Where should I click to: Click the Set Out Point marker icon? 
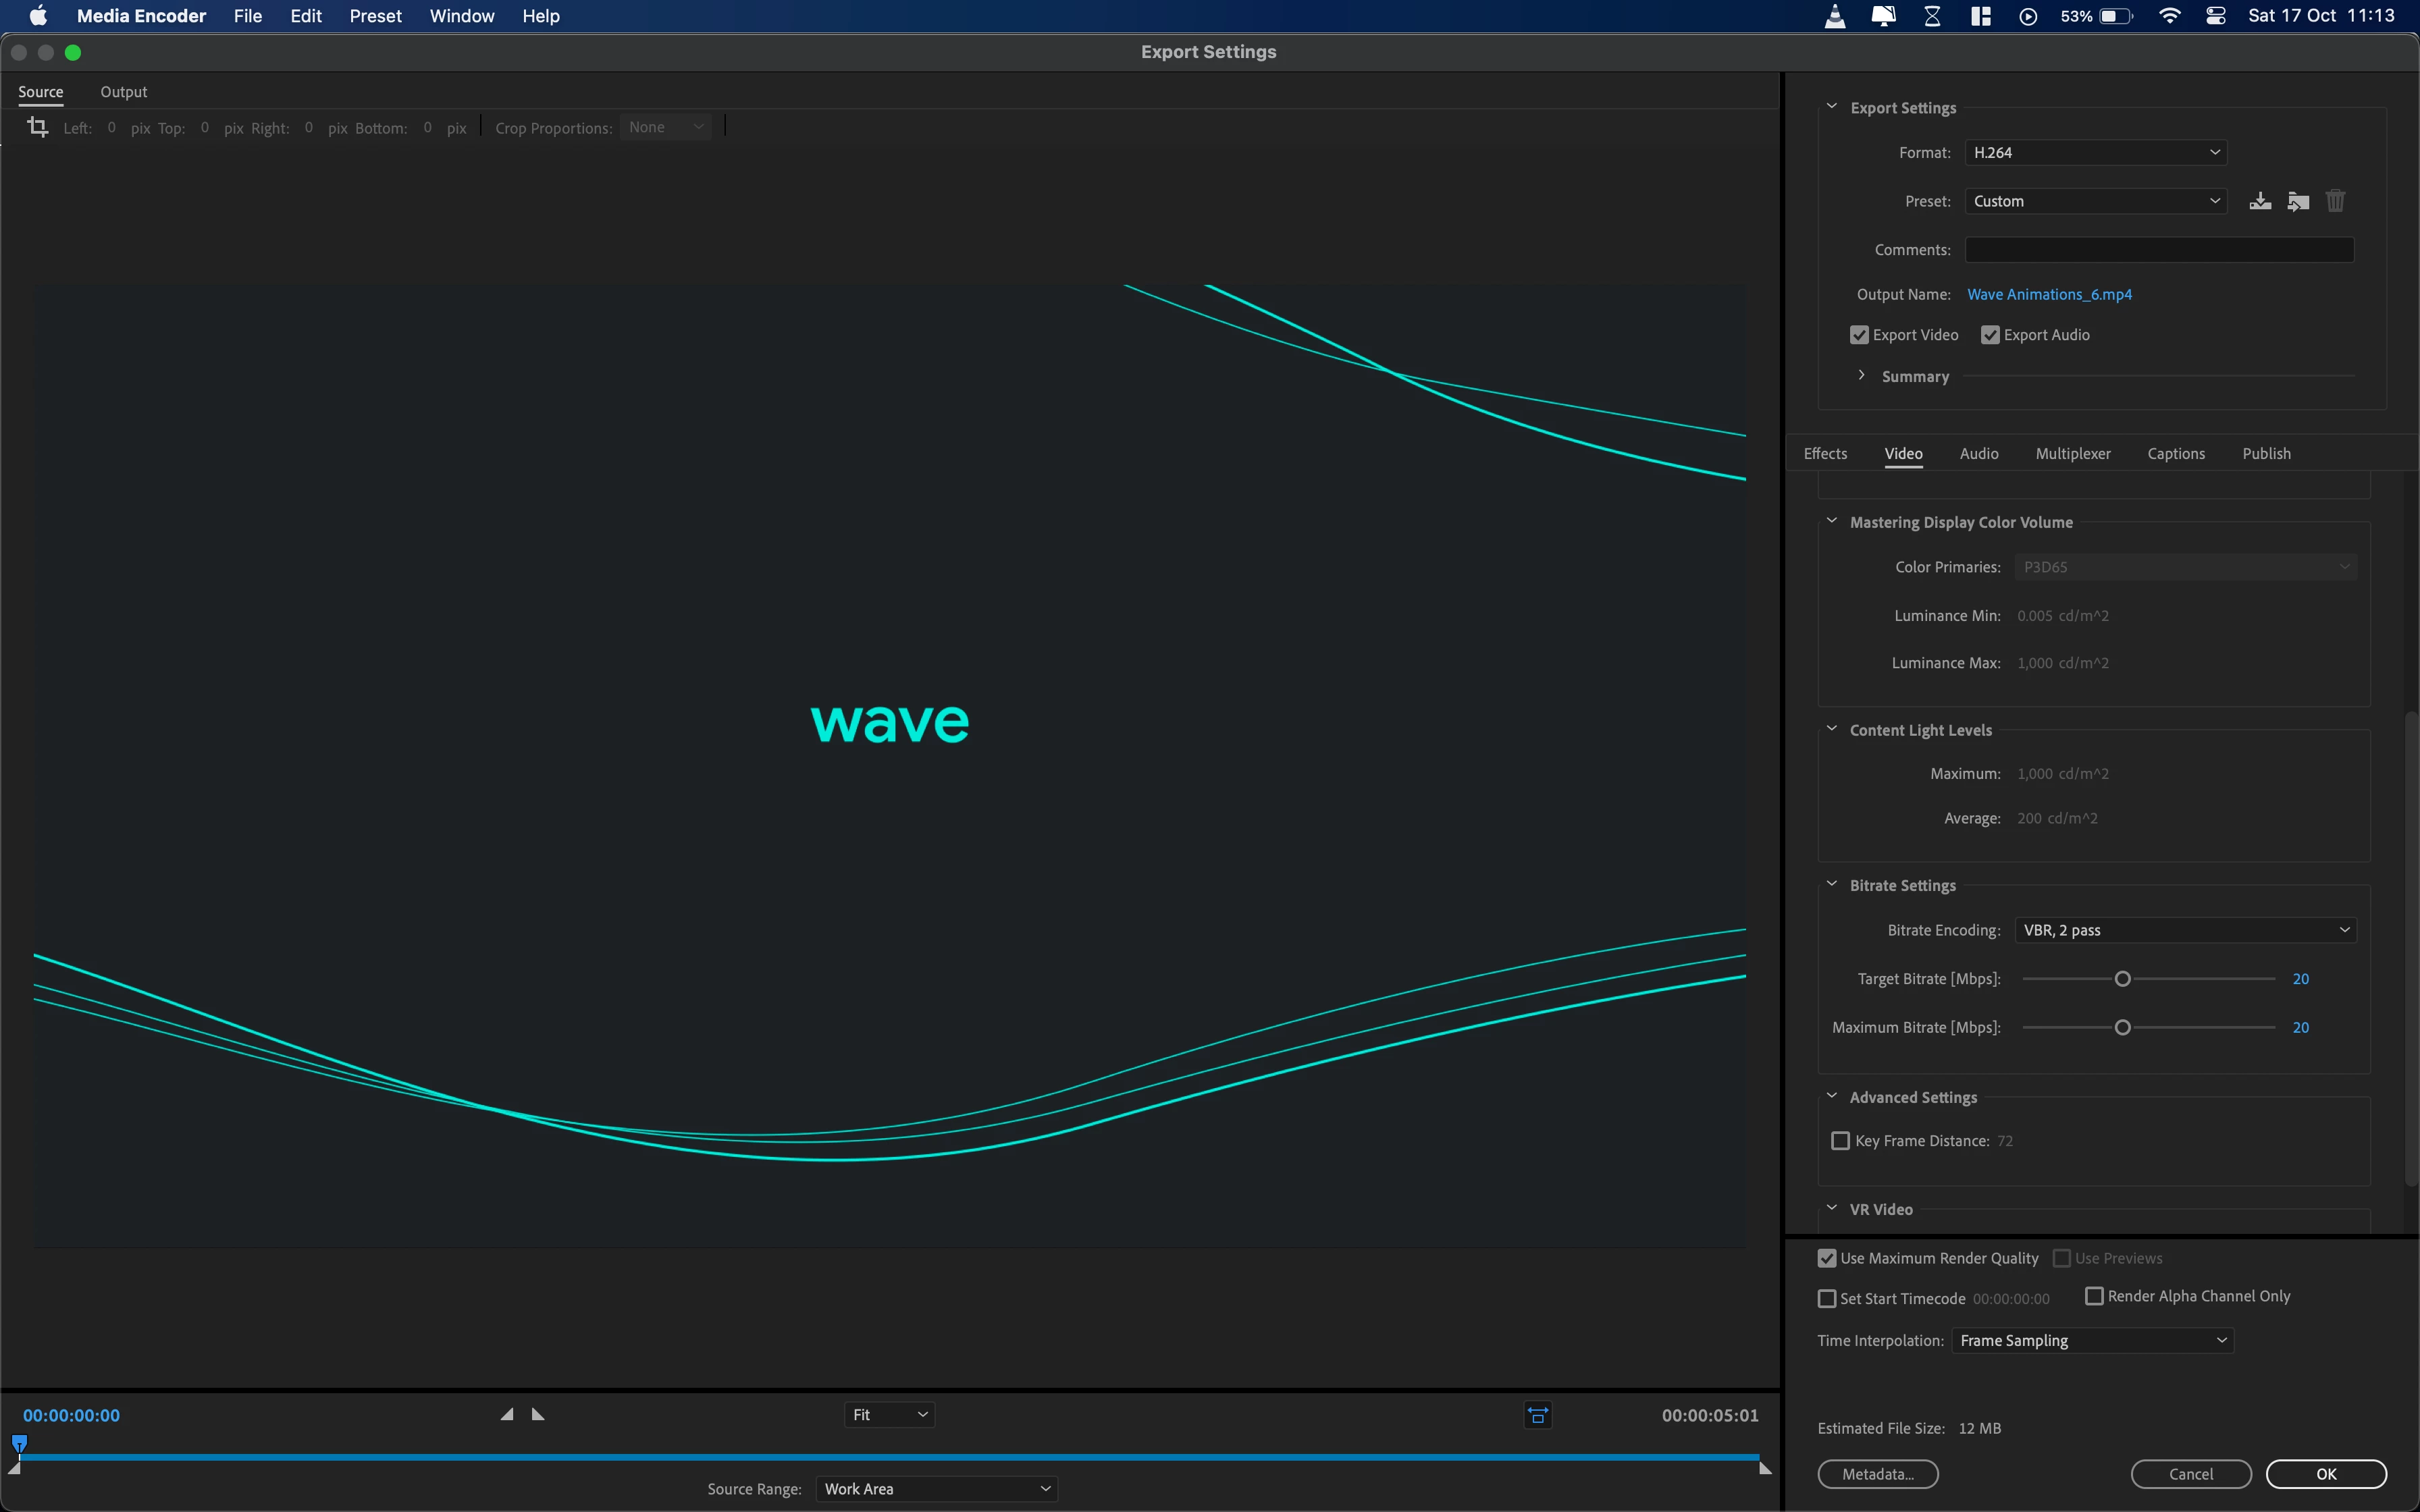tap(538, 1414)
